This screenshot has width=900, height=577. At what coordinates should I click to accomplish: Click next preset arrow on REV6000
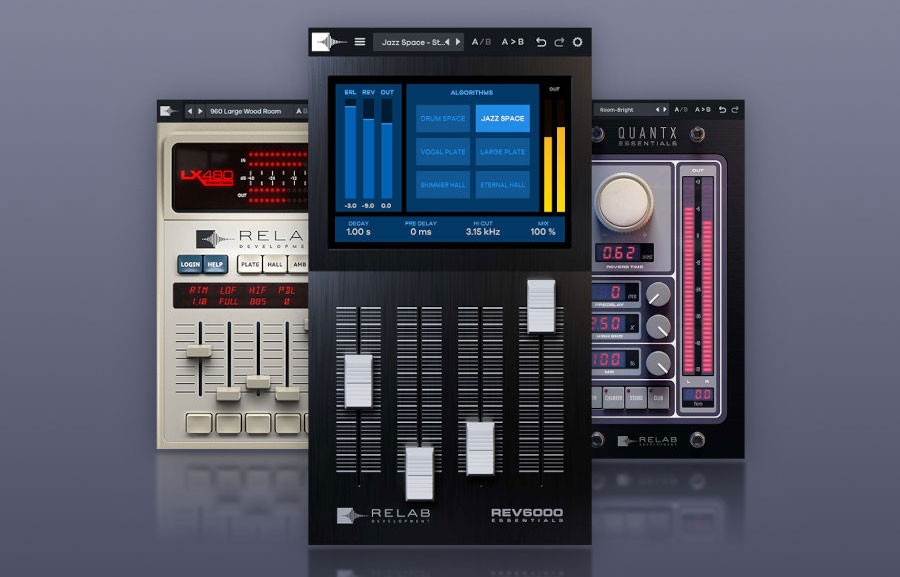click(458, 42)
